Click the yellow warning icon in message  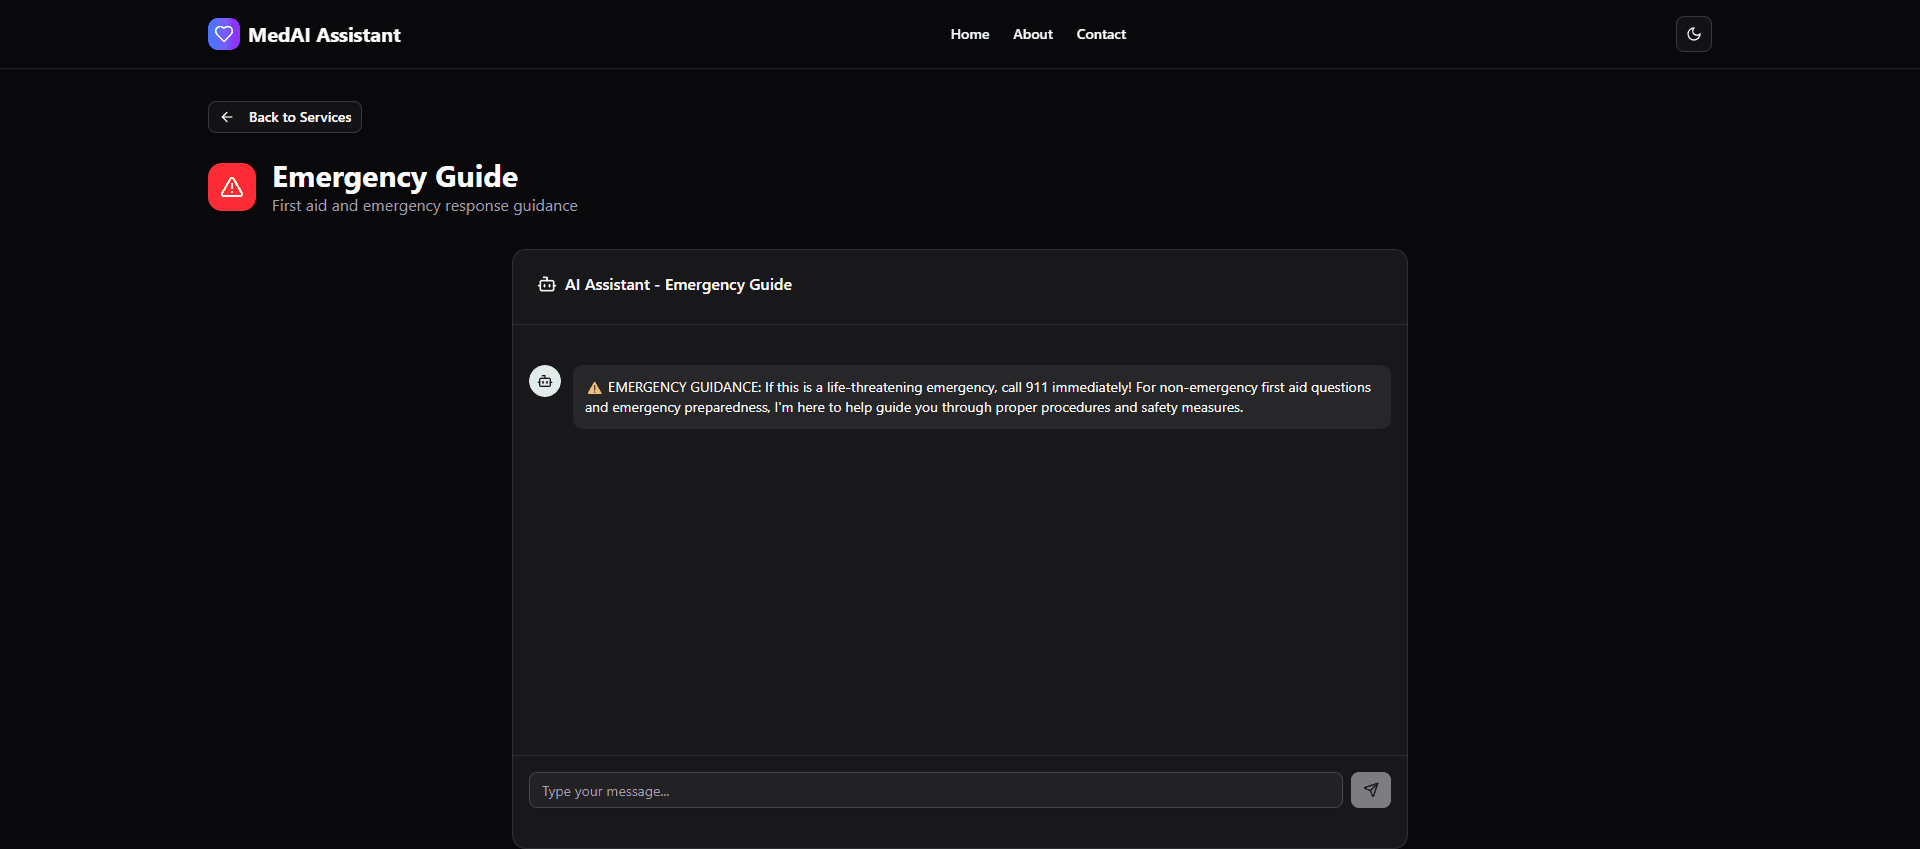(594, 388)
